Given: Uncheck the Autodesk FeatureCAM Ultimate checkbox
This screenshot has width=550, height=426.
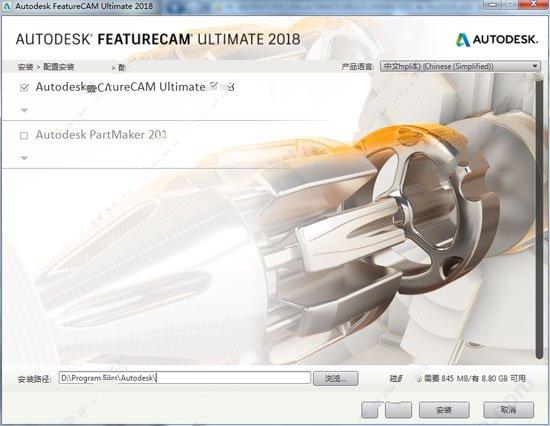Looking at the screenshot, I should point(24,87).
